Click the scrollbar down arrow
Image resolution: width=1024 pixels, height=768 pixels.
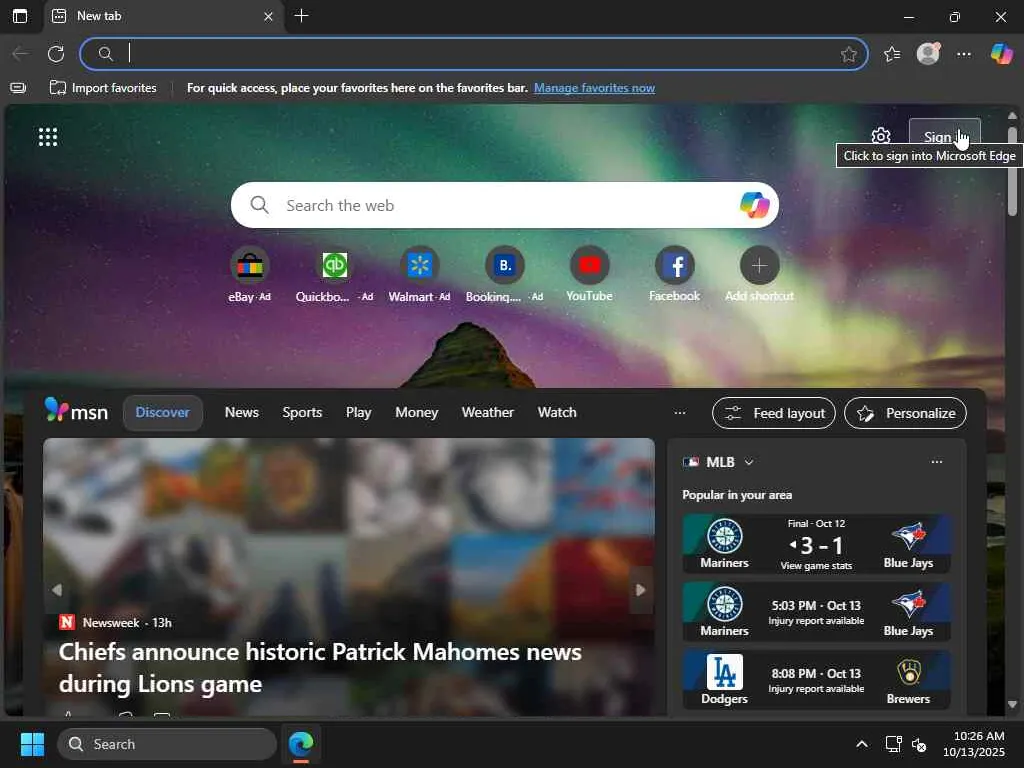tap(1012, 705)
